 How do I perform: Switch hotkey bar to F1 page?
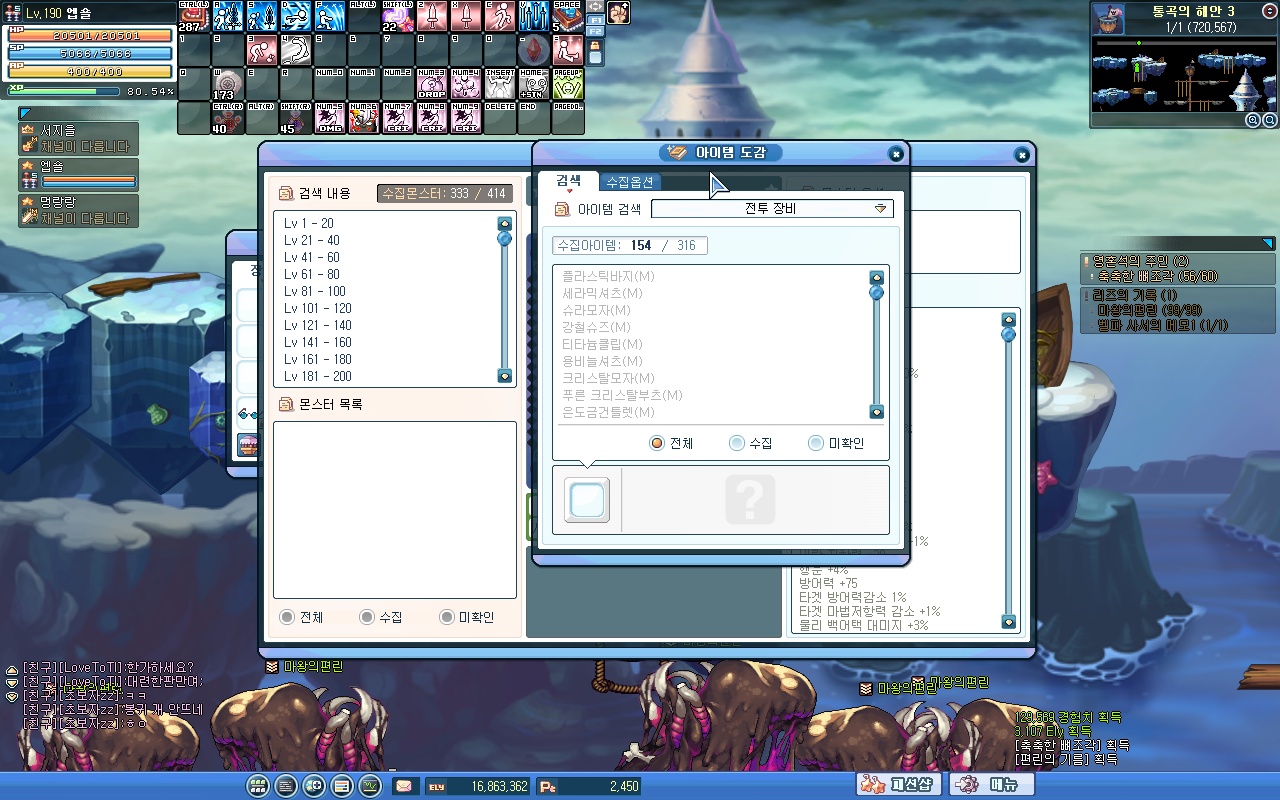pyautogui.click(x=595, y=19)
